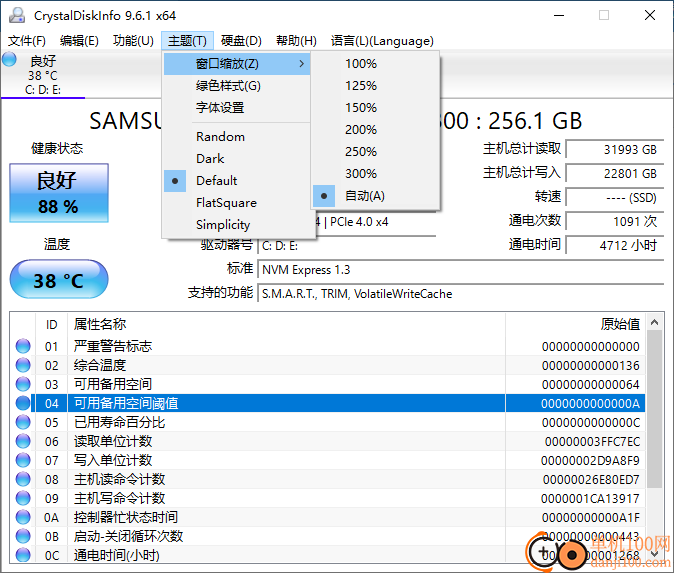
Task: Click status orb for attribute 01 严重警告标志
Action: (x=23, y=346)
